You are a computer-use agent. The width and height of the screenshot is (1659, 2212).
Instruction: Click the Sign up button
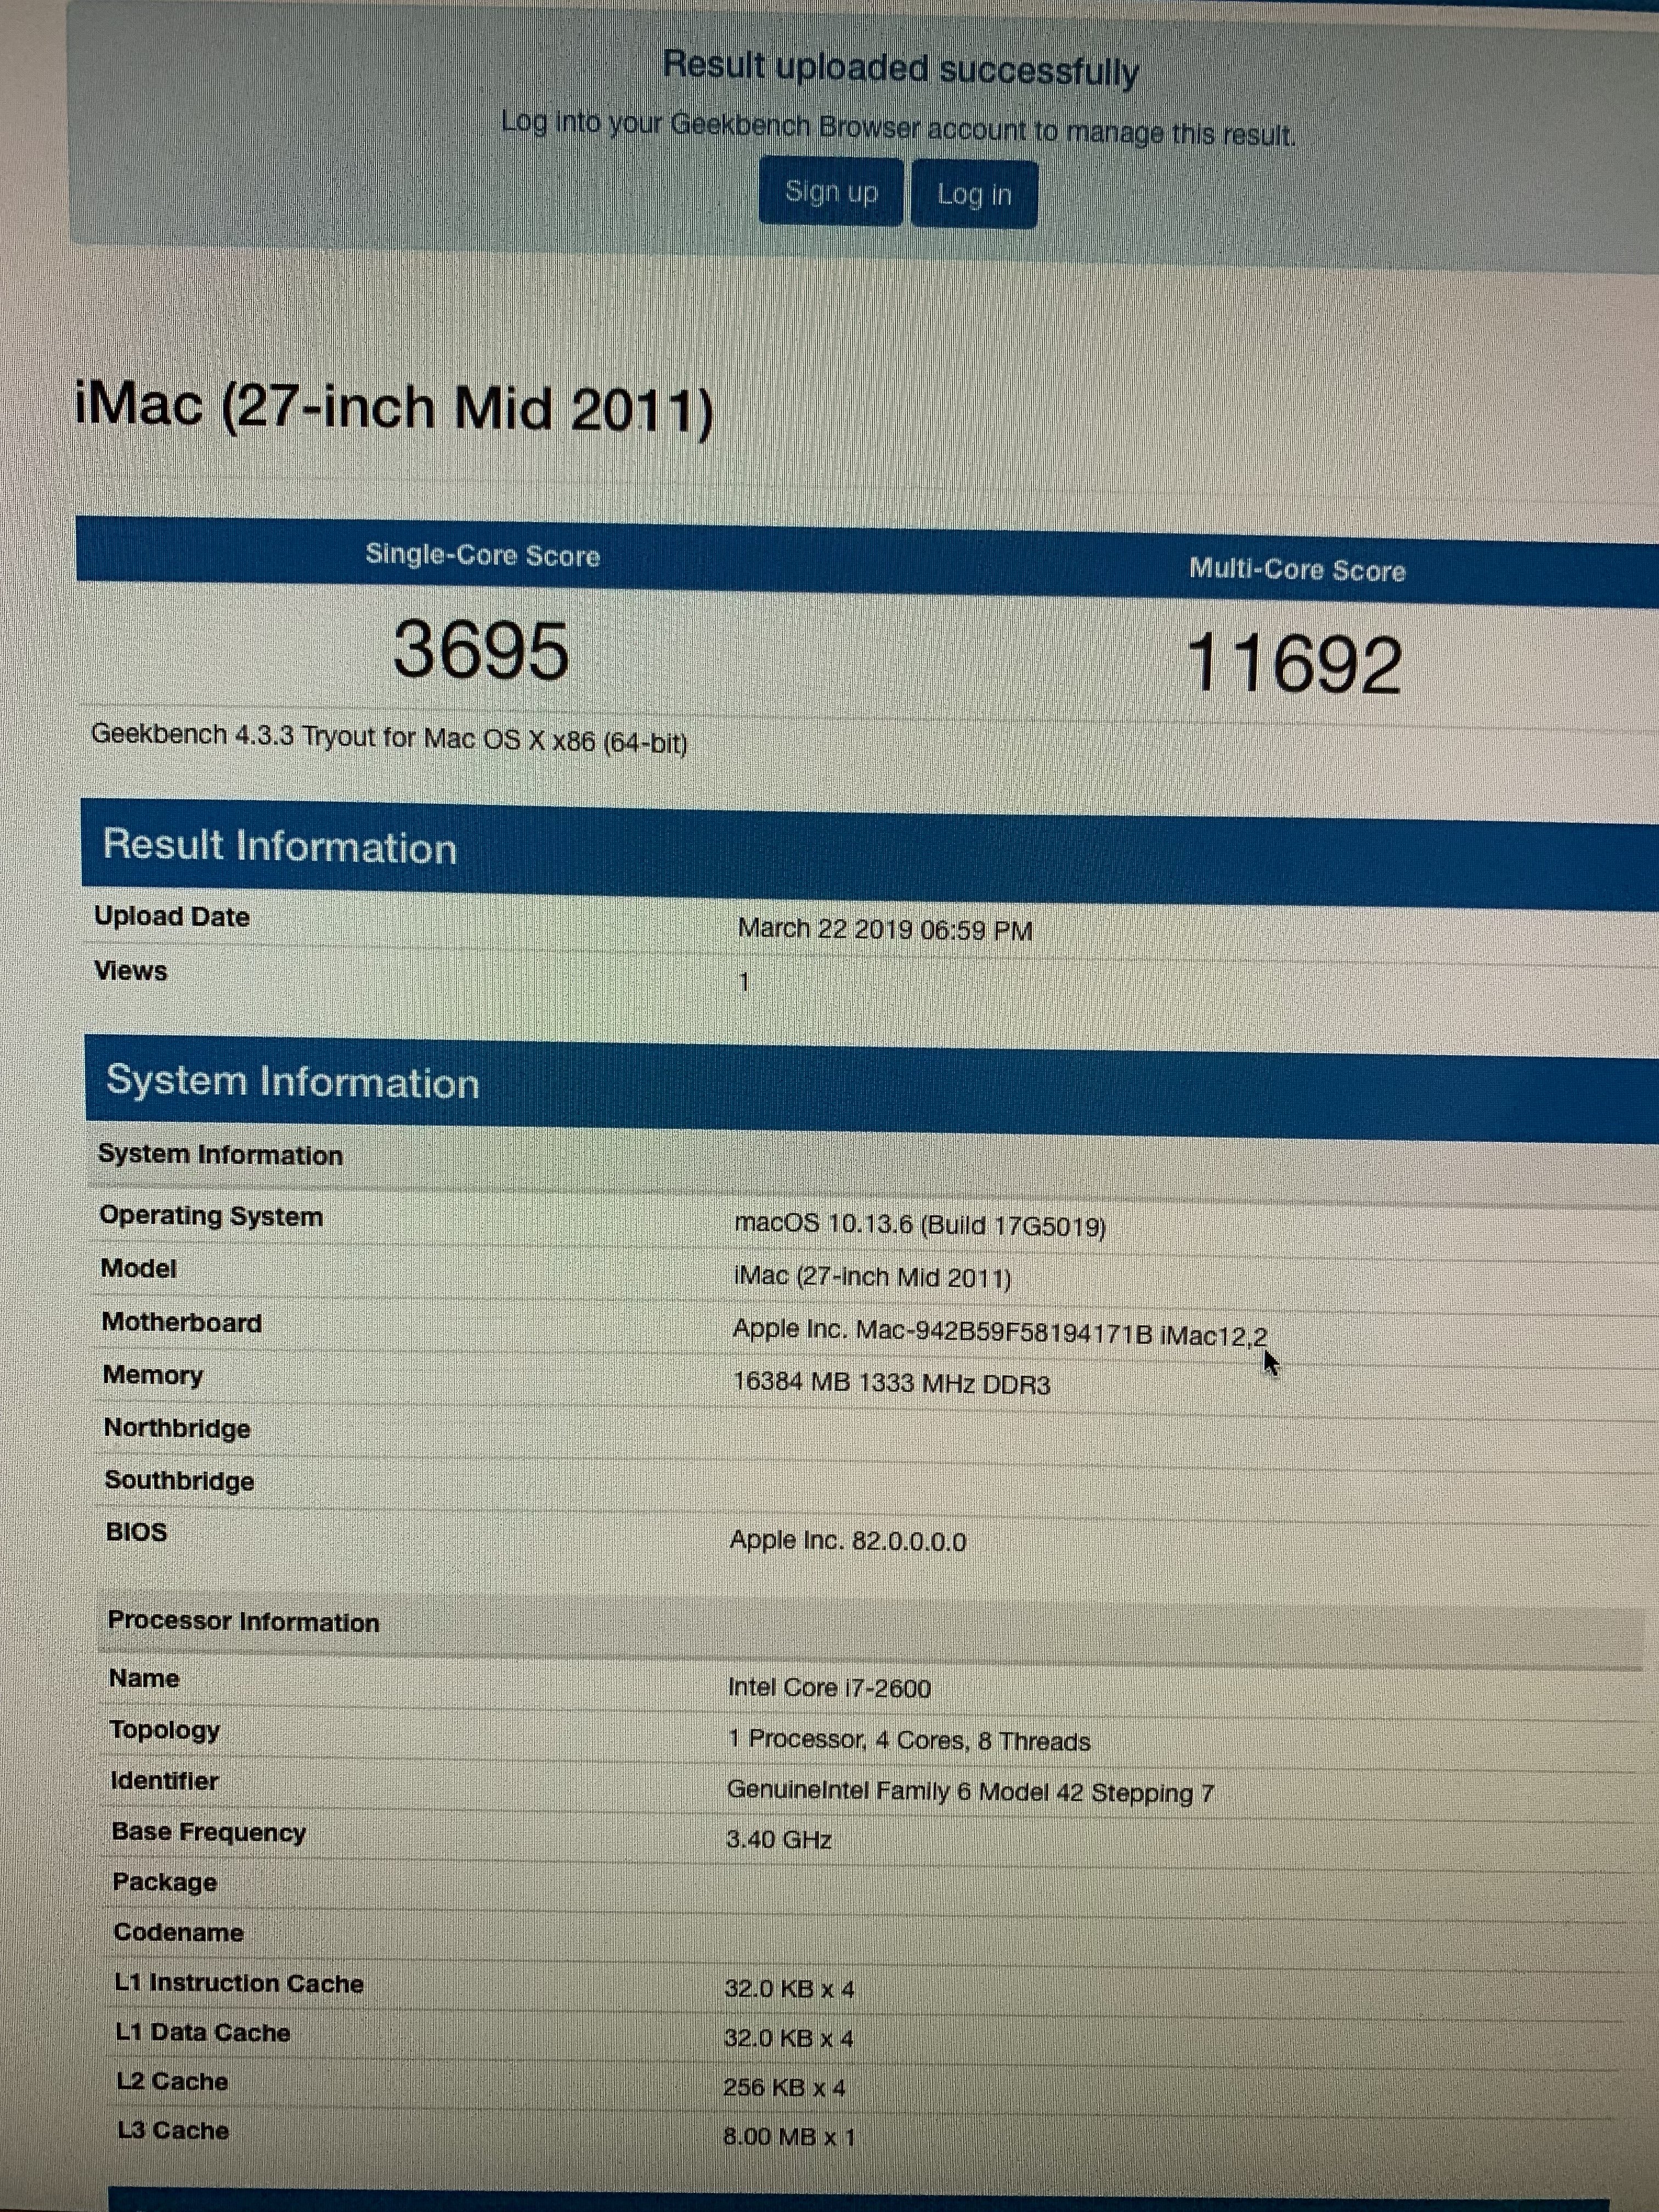[x=831, y=191]
